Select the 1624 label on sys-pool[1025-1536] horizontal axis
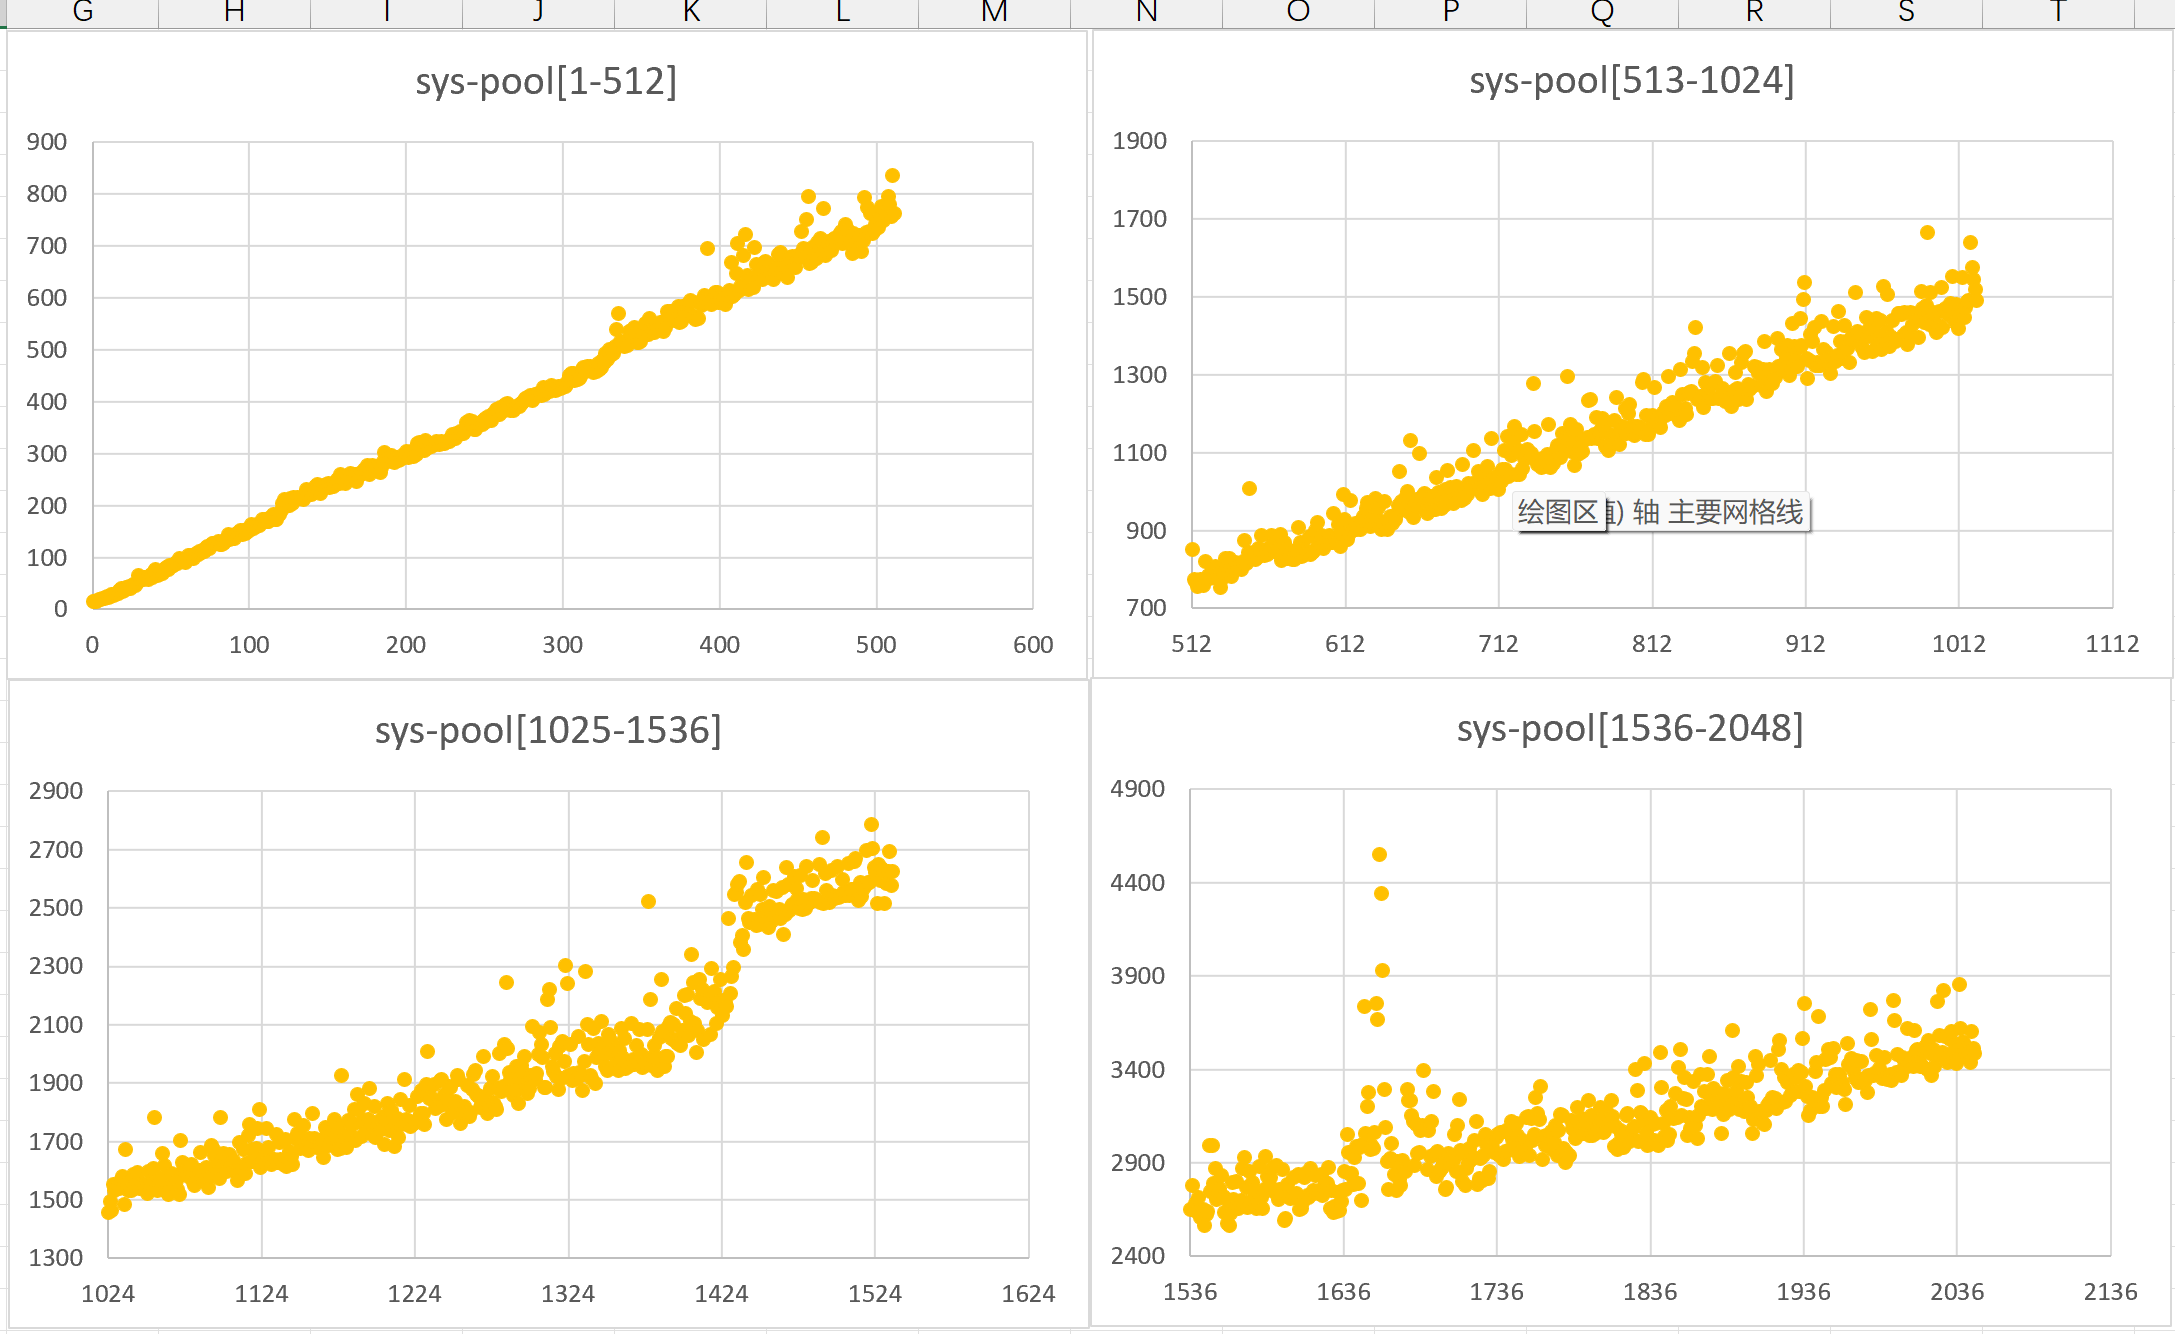2175x1334 pixels. point(1028,1294)
